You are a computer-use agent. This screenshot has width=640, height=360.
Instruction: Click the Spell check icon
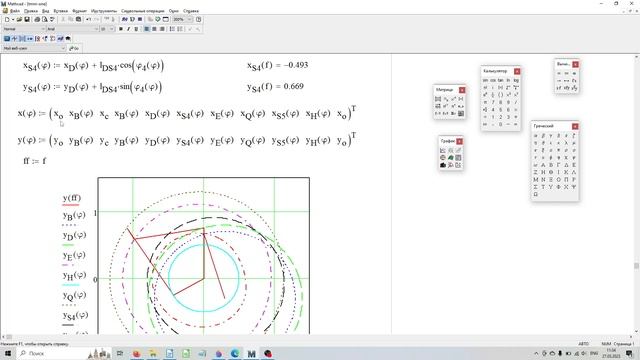(x=52, y=19)
